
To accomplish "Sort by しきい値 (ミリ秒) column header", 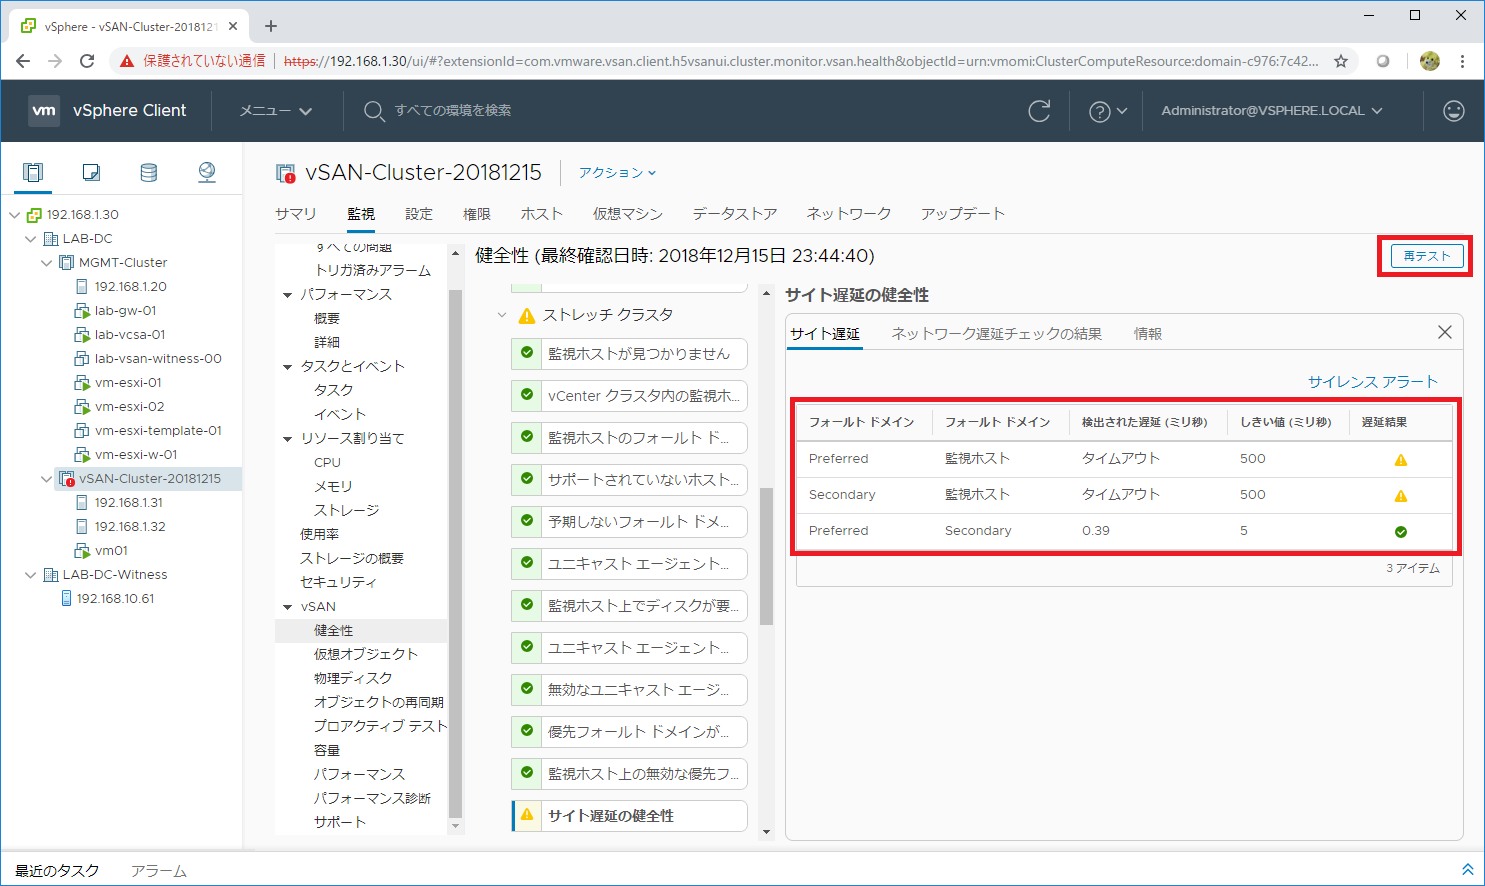I will click(1286, 422).
